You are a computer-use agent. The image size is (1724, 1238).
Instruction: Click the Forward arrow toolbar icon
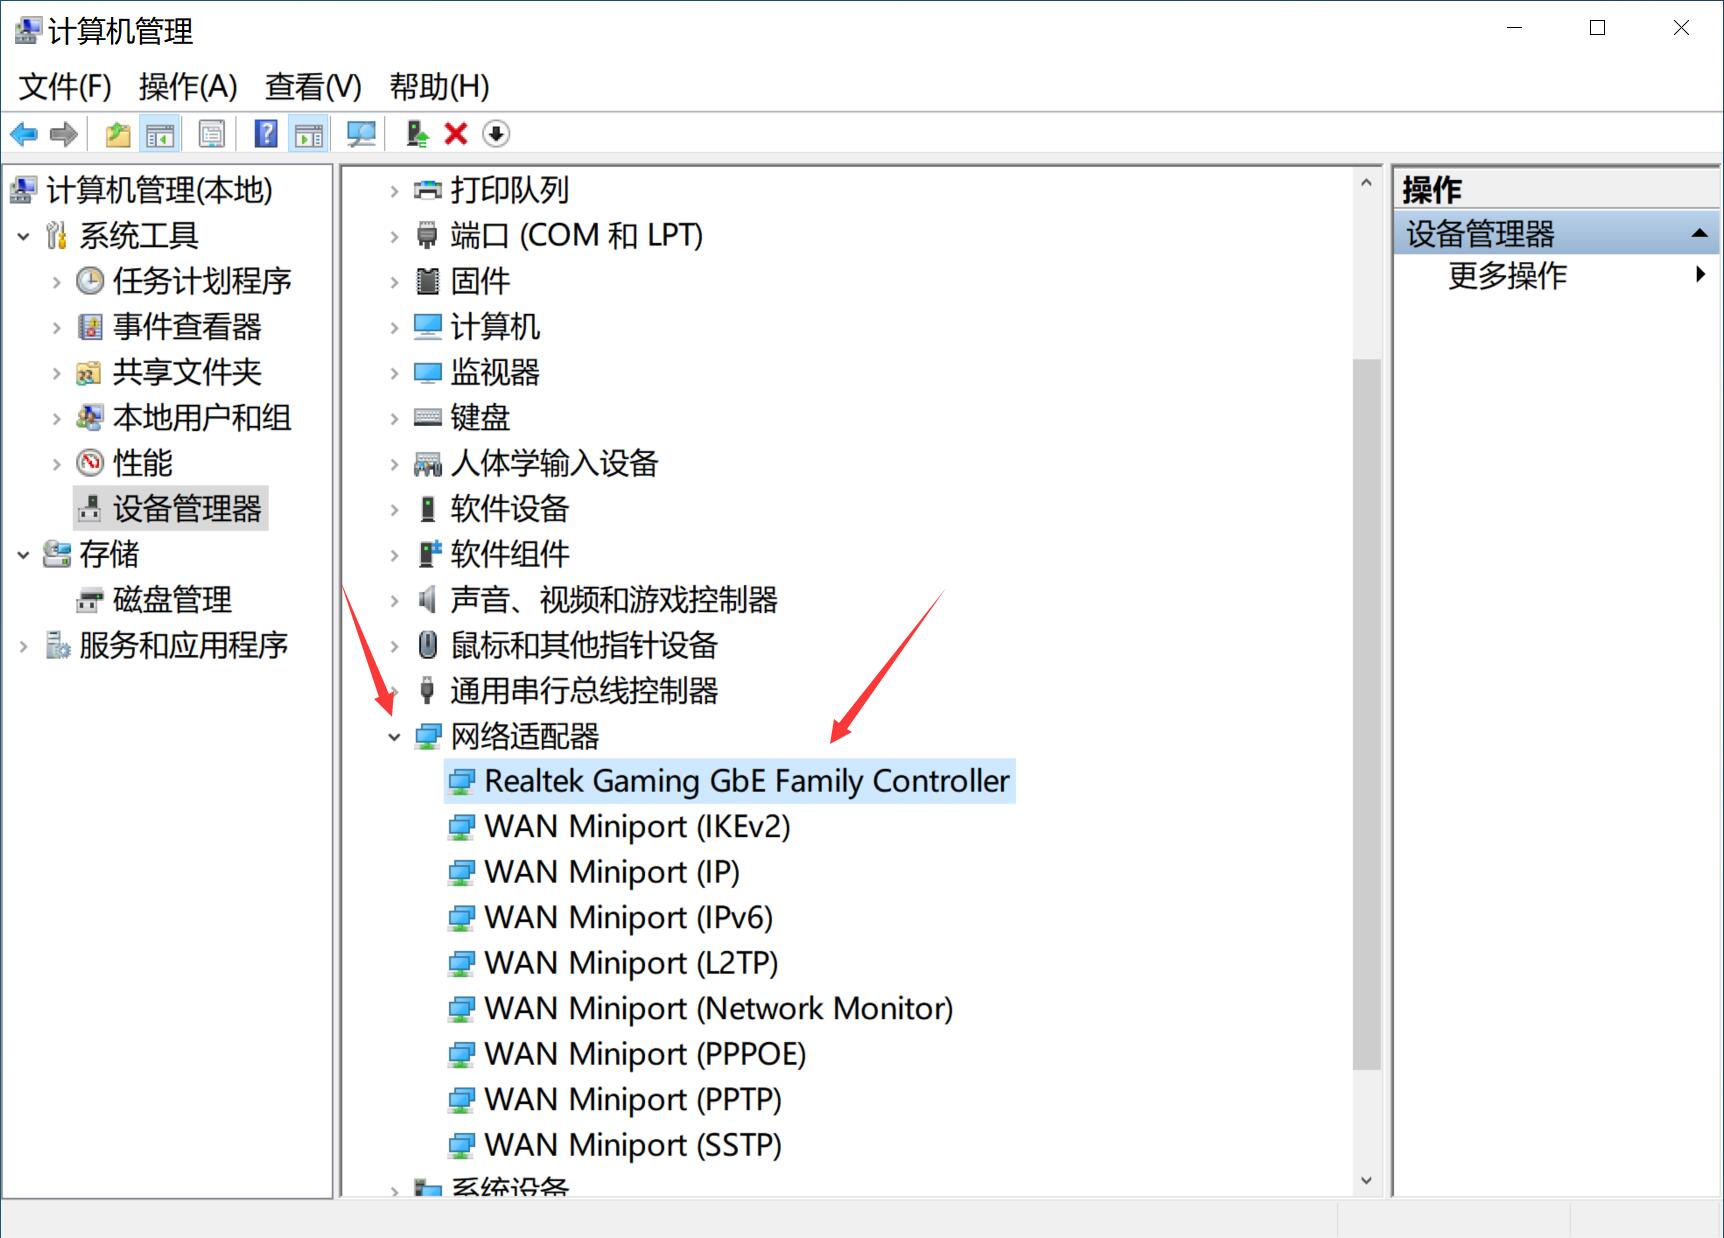(64, 134)
